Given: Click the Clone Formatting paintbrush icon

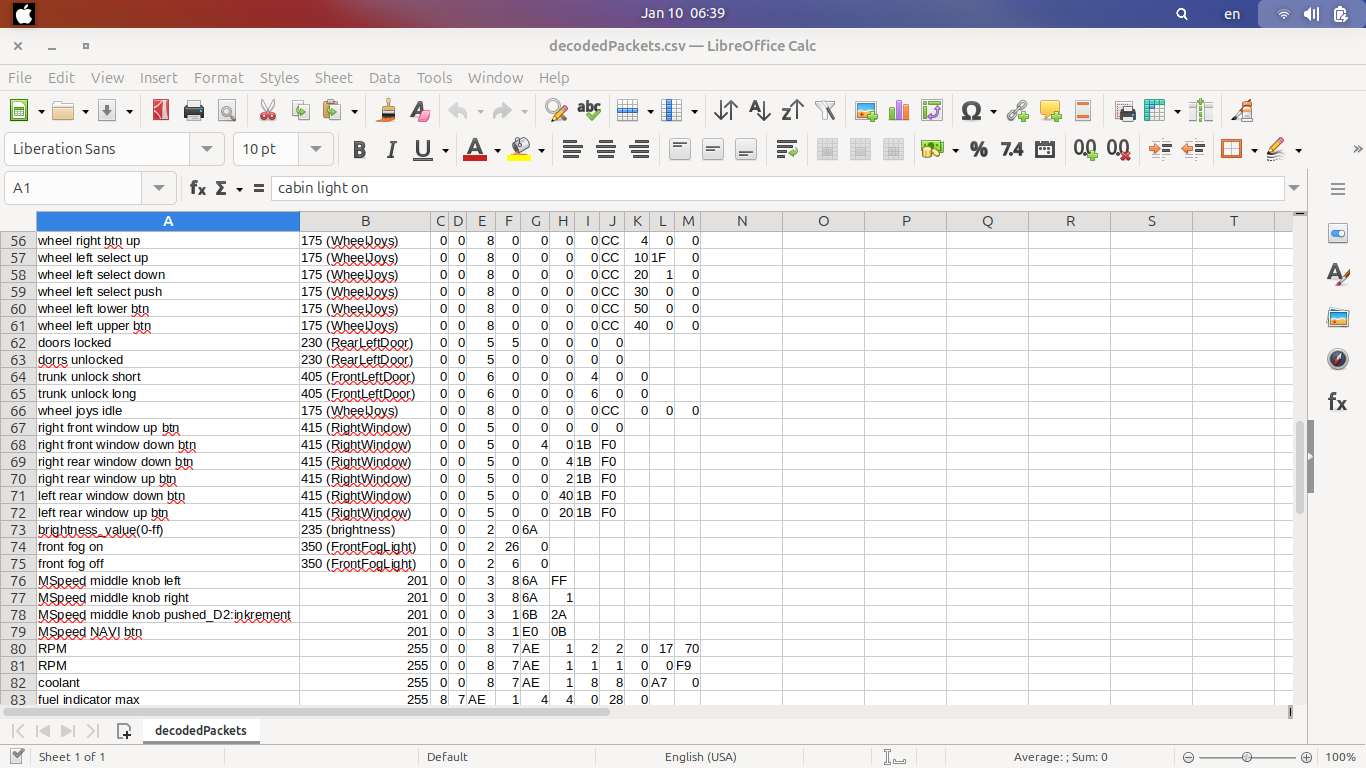Looking at the screenshot, I should click(387, 111).
